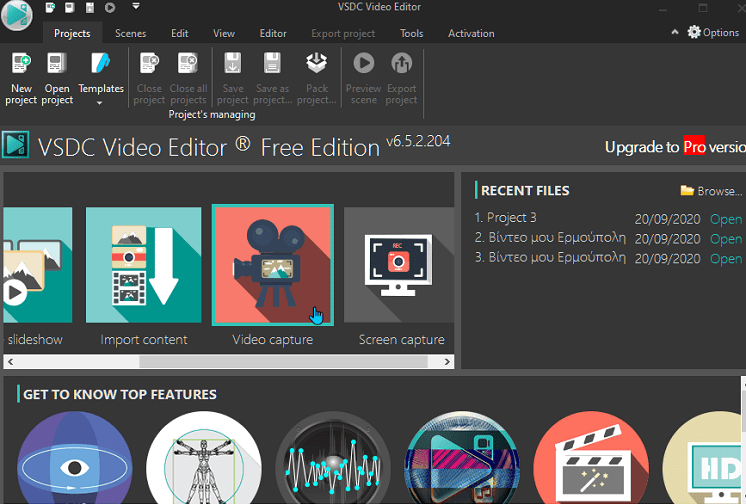Click quick access New project icon
Screen dimensions: 746x504
50,7
